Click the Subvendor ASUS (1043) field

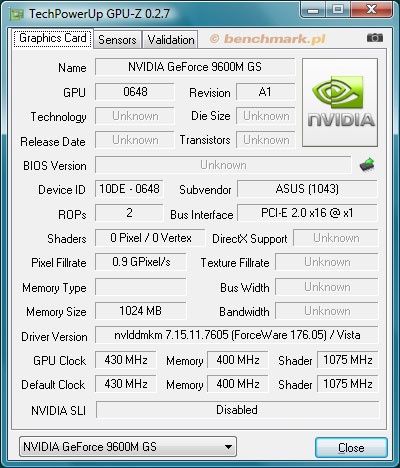pyautogui.click(x=307, y=189)
